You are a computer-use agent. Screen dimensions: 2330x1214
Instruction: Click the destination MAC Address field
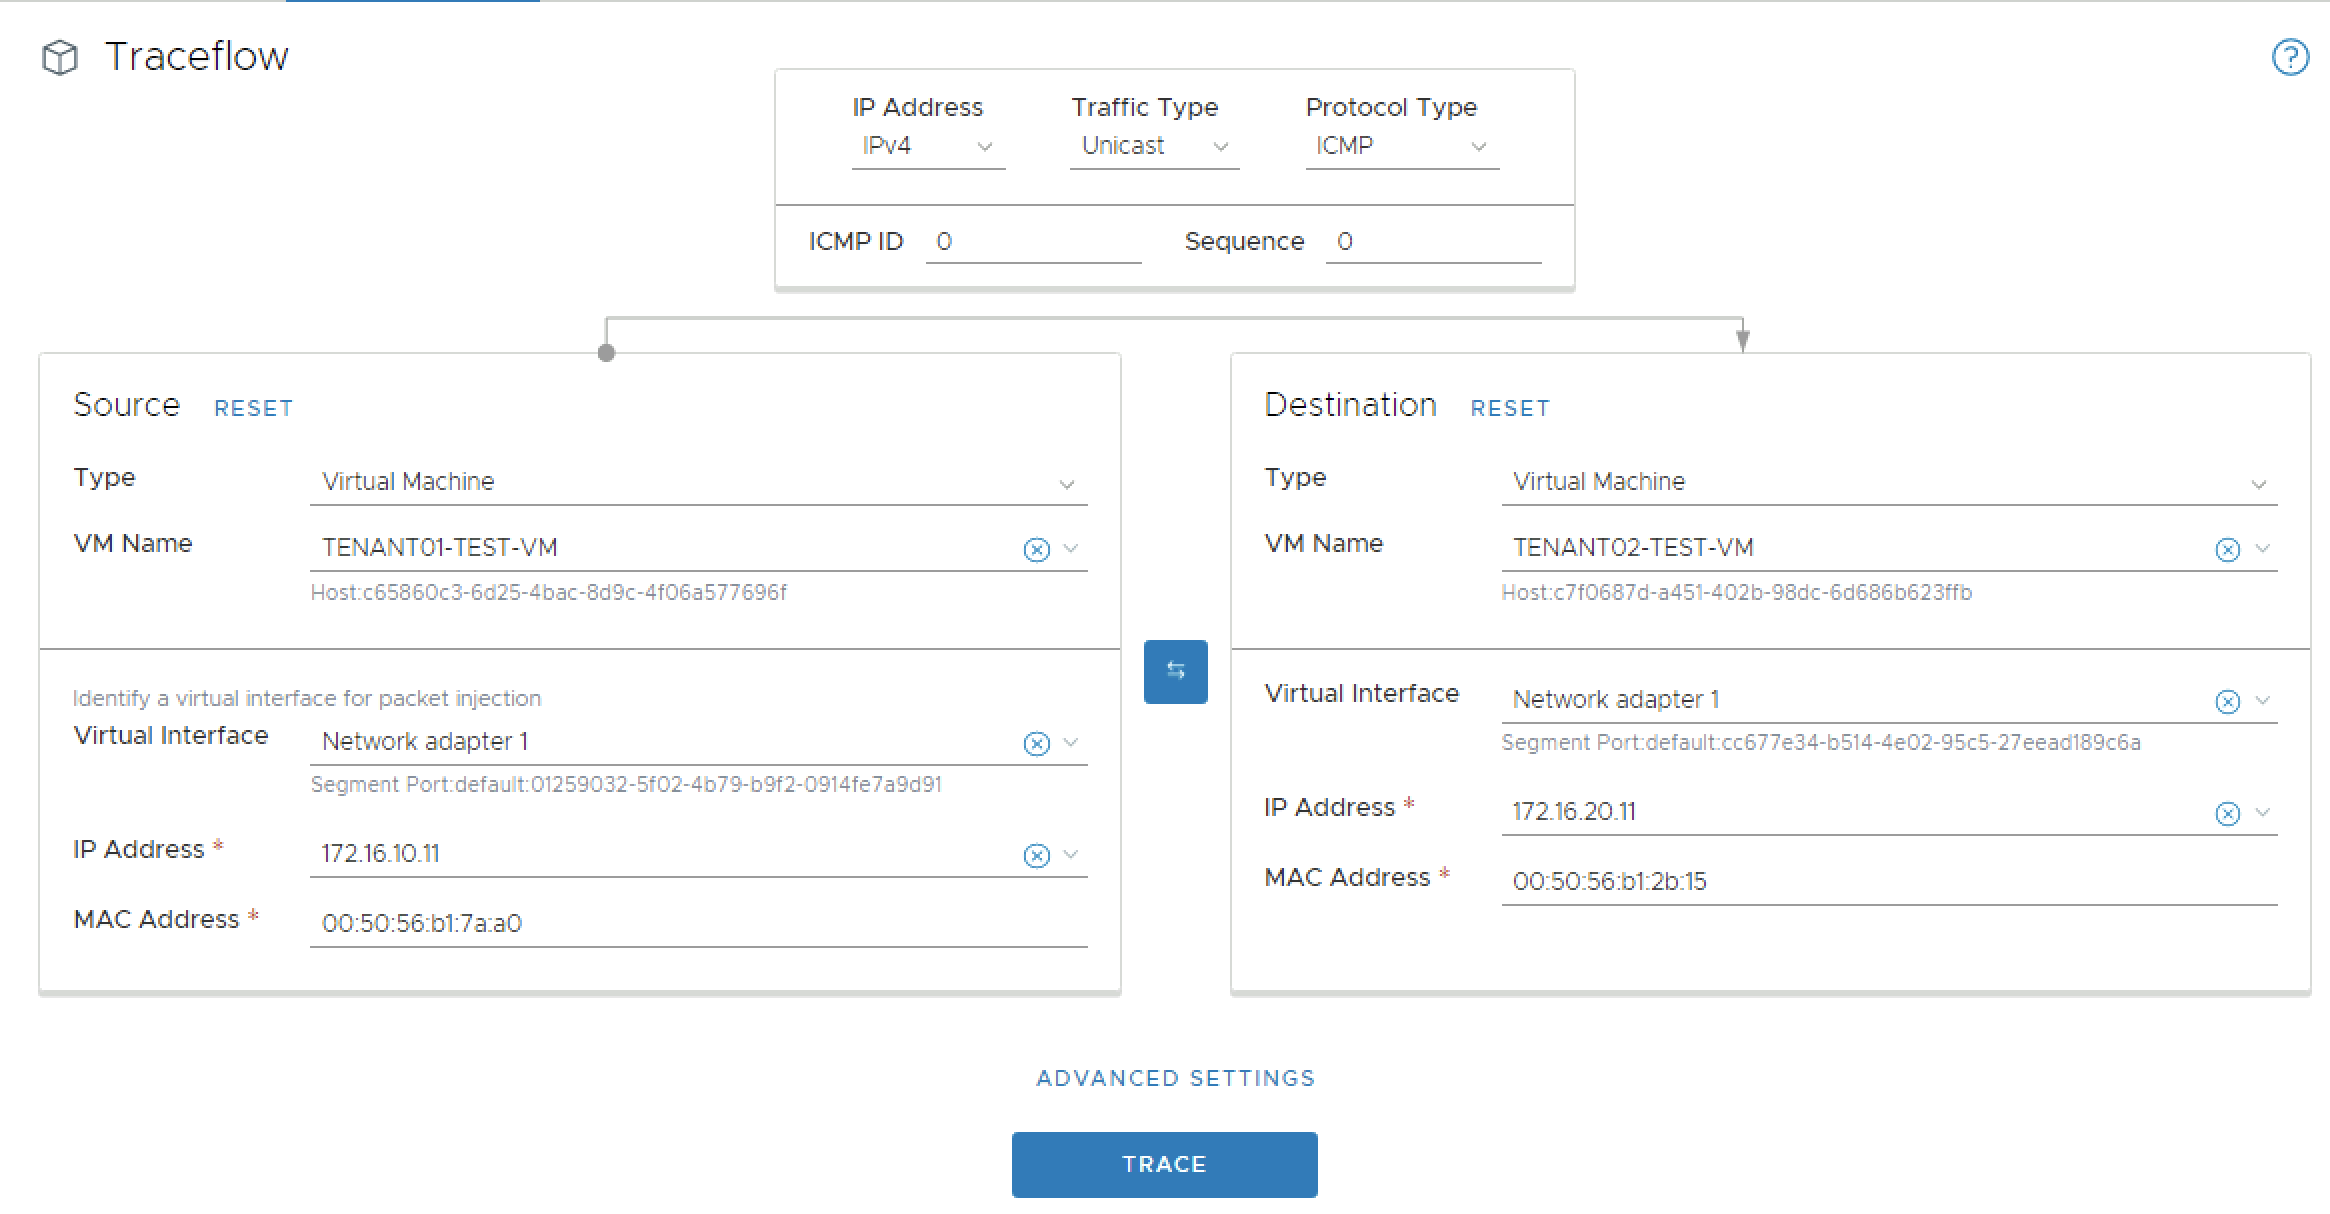tap(1888, 881)
